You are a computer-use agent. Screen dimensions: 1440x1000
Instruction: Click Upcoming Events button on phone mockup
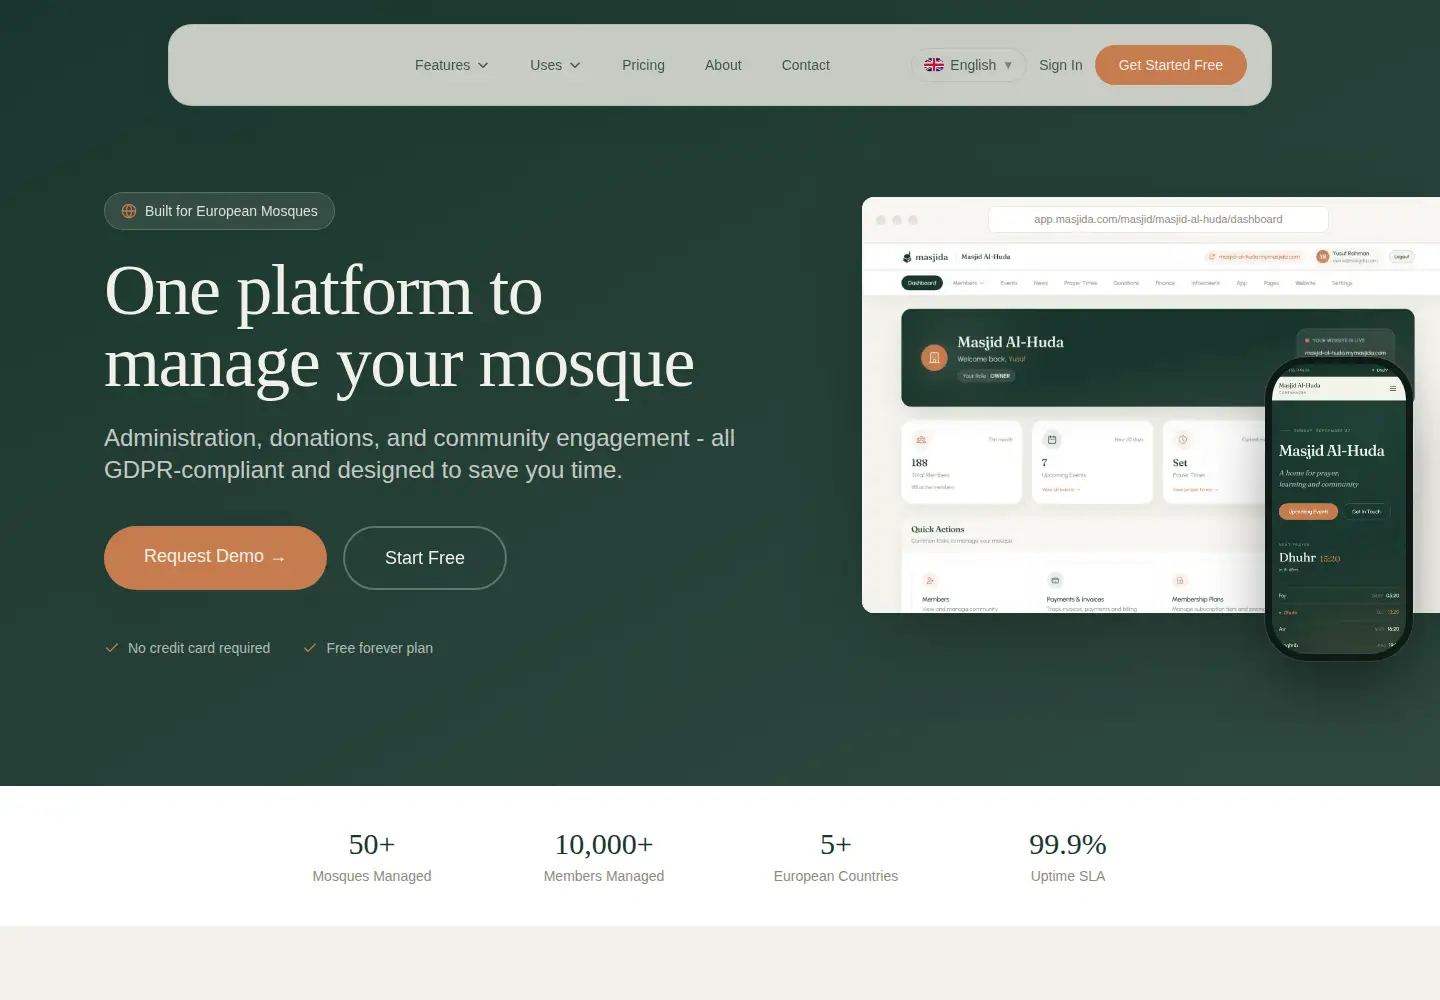pyautogui.click(x=1309, y=511)
